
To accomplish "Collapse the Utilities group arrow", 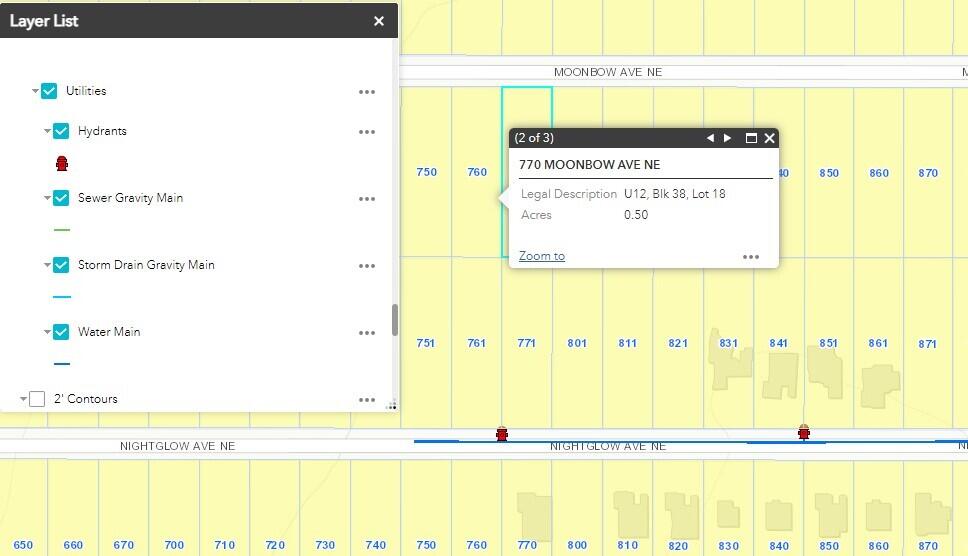I will (x=35, y=91).
